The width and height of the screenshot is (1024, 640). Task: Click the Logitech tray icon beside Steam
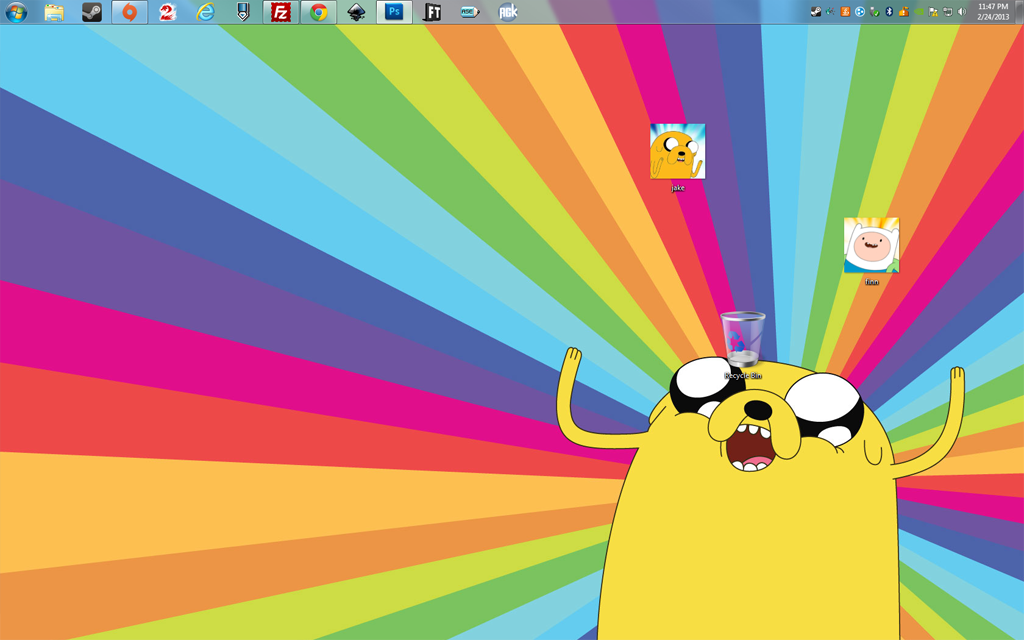(x=830, y=11)
